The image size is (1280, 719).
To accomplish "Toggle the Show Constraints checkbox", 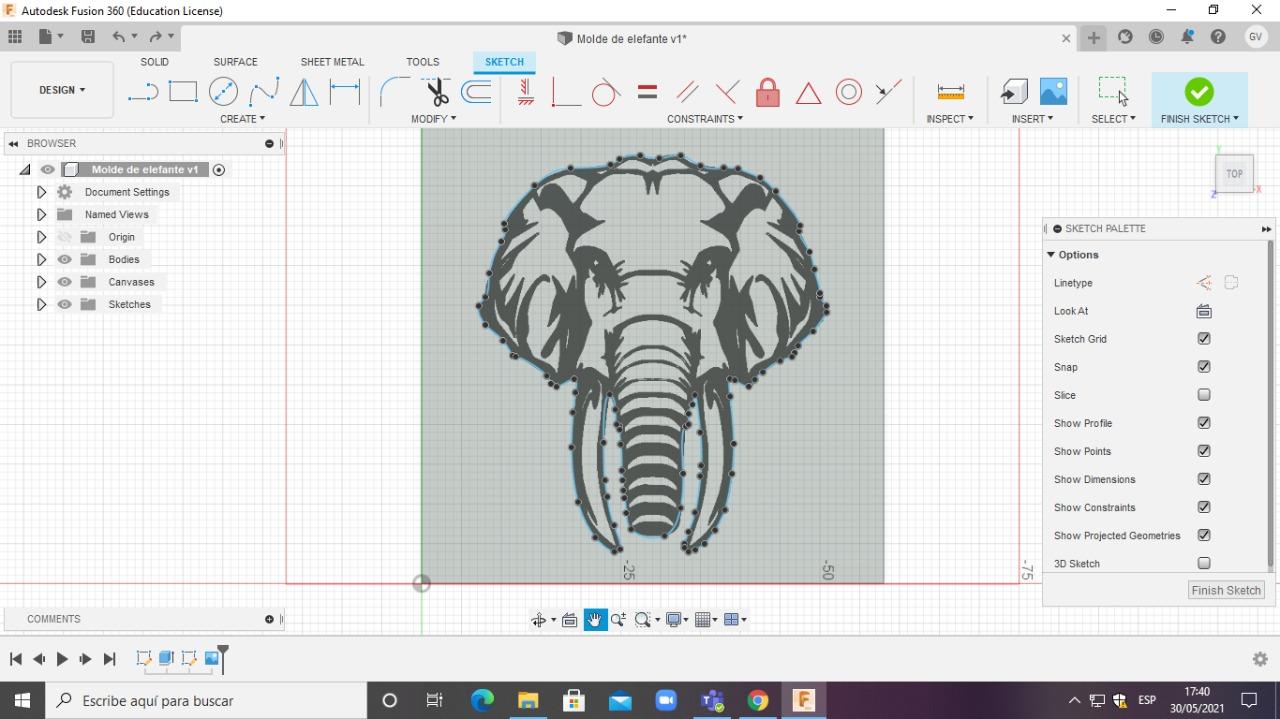I will [x=1204, y=507].
